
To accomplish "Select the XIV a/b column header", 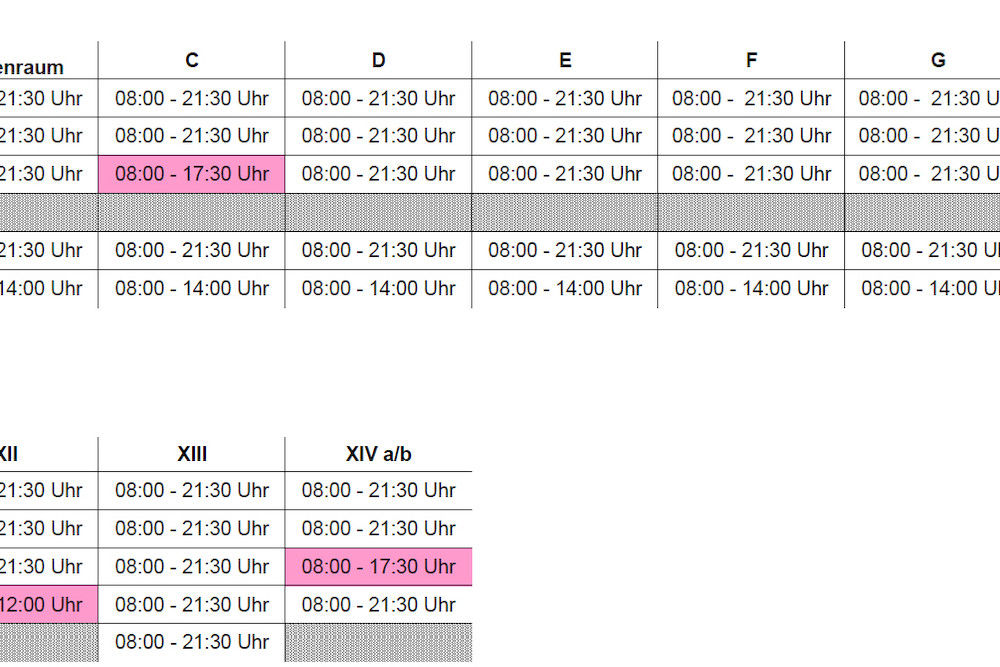I will pos(378,454).
